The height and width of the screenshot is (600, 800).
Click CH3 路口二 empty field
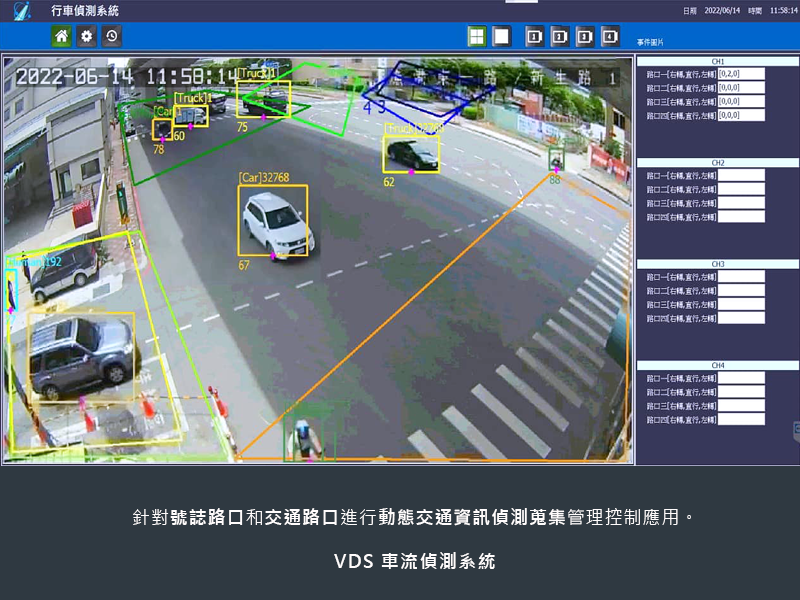point(741,290)
